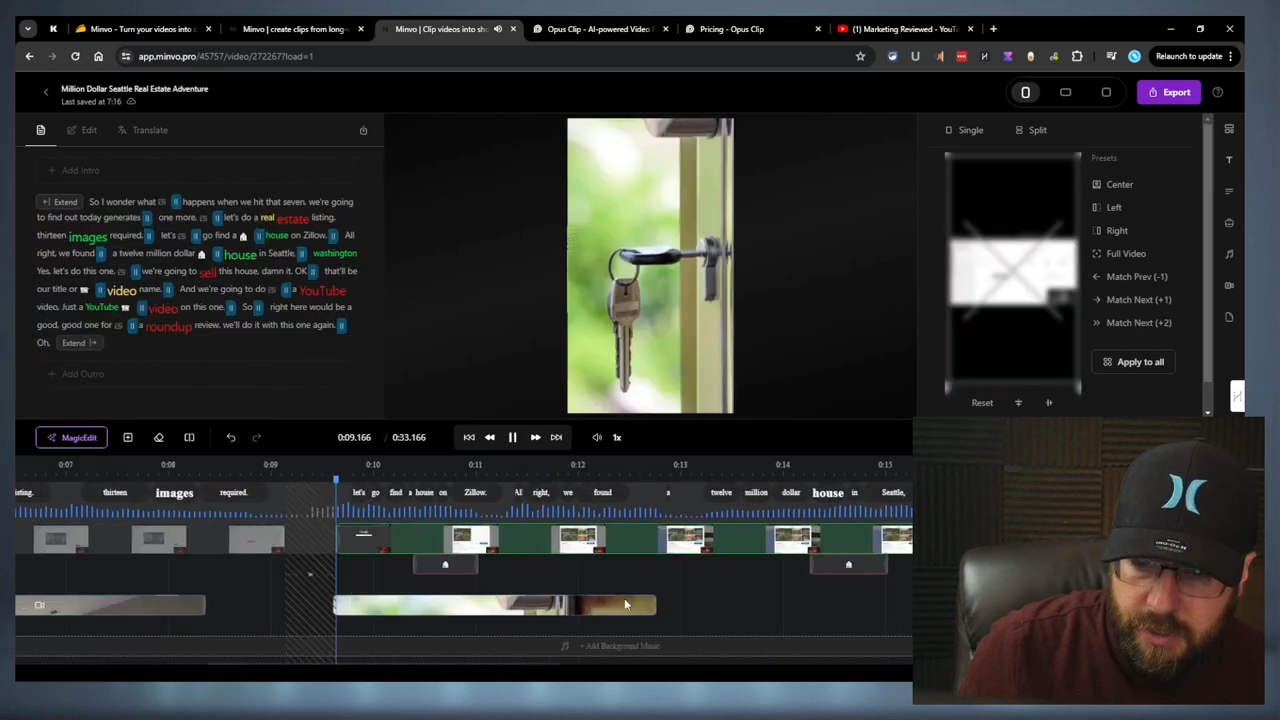The height and width of the screenshot is (720, 1280).
Task: Switch to the Edit tab
Action: 82,130
